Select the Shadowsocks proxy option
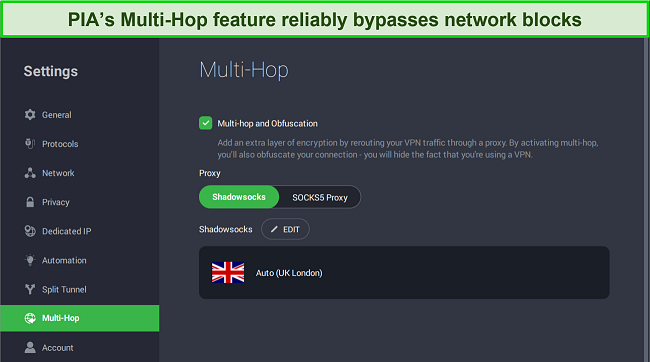The image size is (650, 362). click(239, 197)
